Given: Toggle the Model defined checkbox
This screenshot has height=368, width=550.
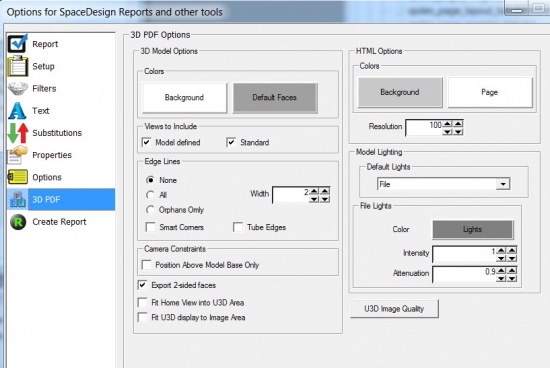Looking at the screenshot, I should (146, 142).
